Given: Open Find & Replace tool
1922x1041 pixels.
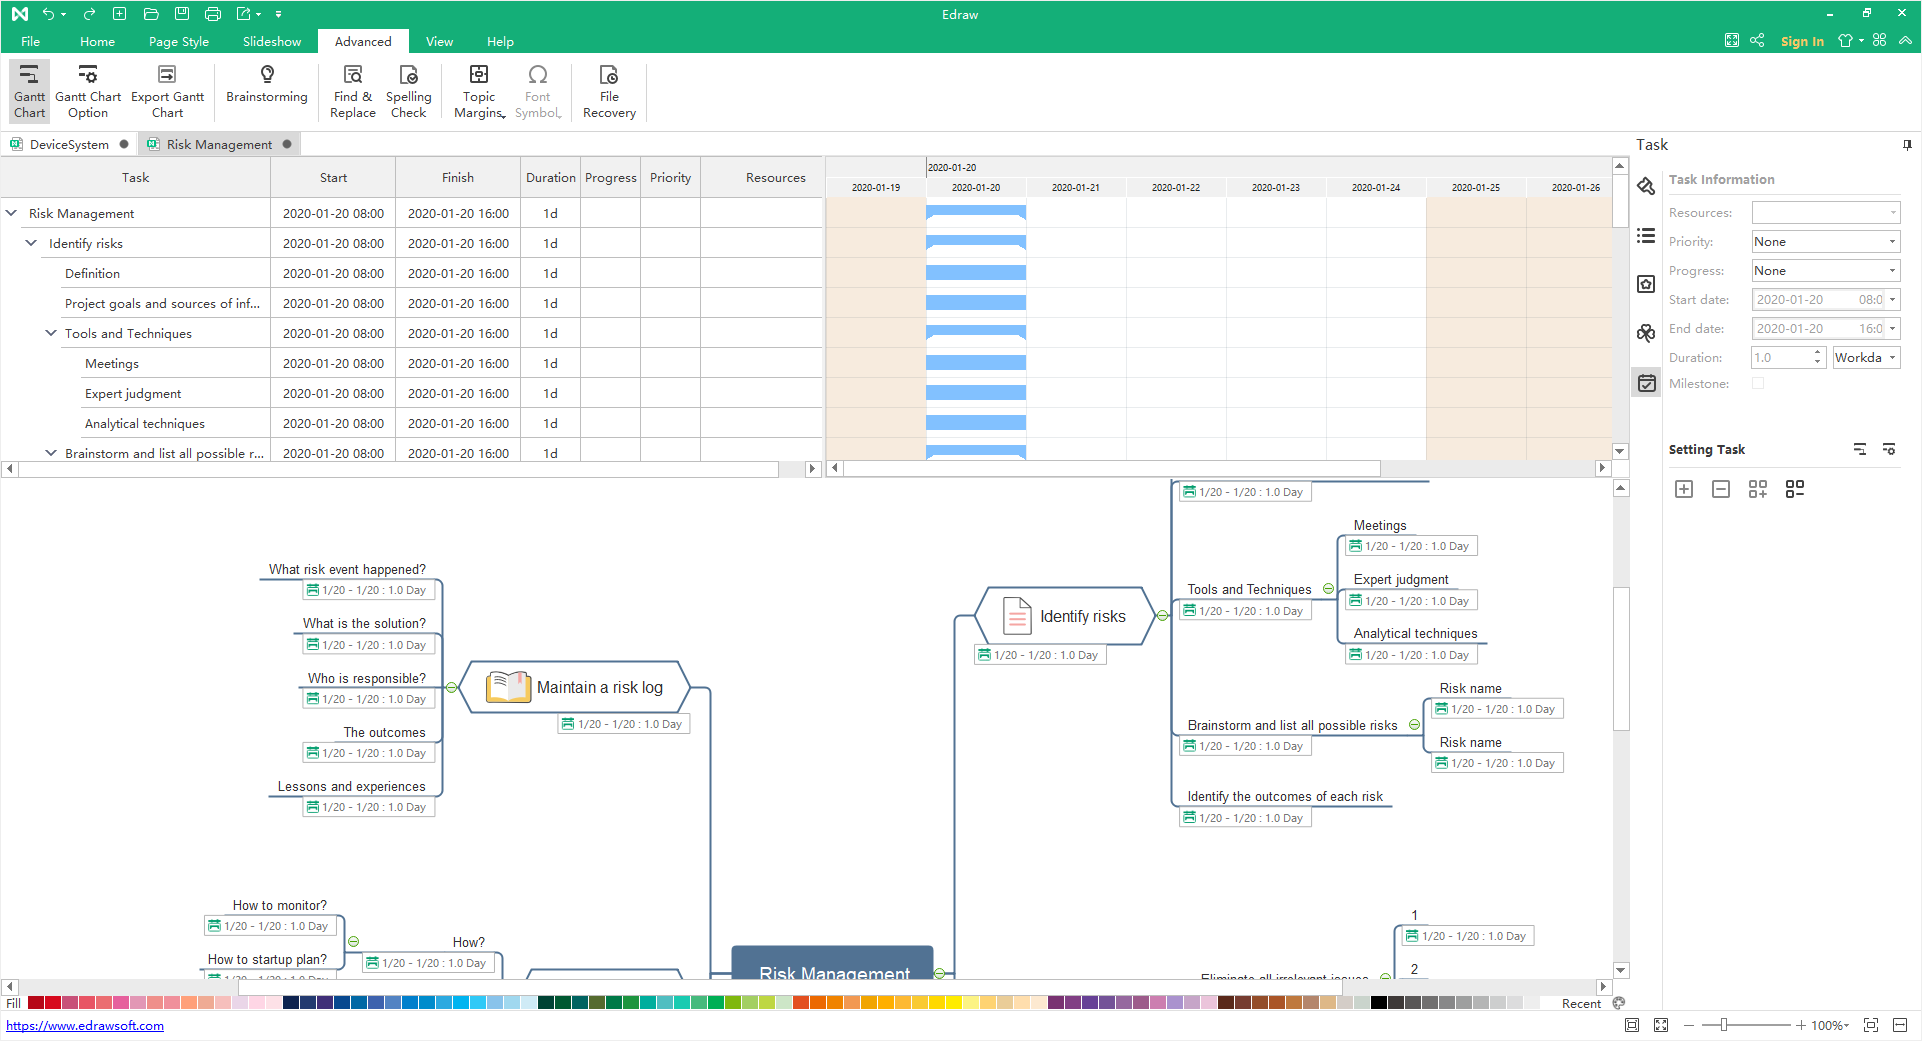Looking at the screenshot, I should coord(352,92).
